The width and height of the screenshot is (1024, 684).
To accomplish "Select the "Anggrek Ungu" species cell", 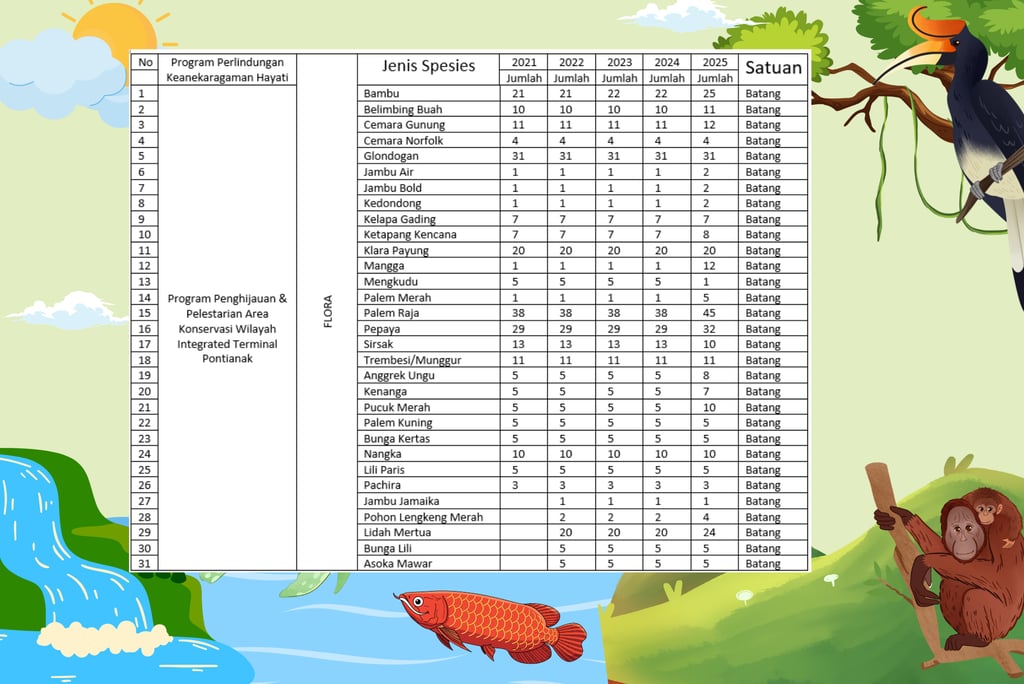I will point(428,376).
